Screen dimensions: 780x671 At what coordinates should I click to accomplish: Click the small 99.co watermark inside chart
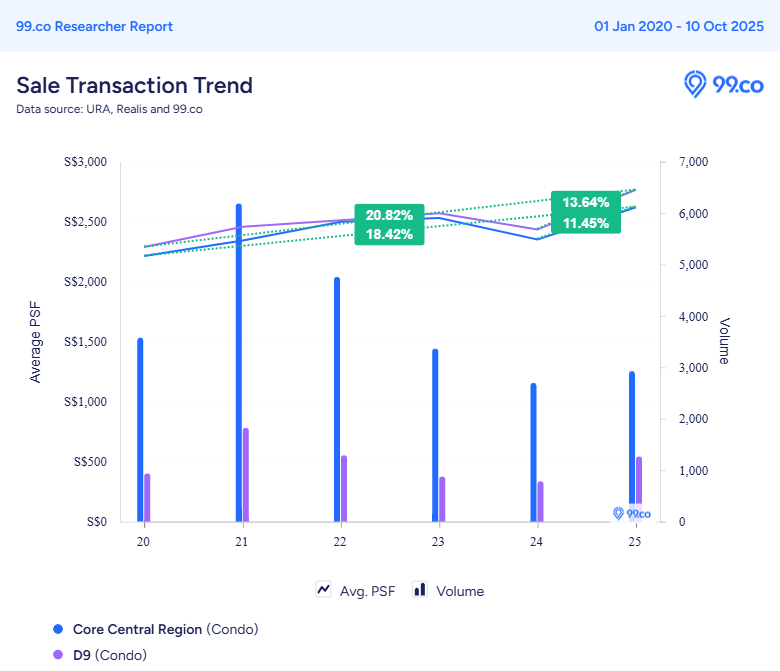point(631,514)
